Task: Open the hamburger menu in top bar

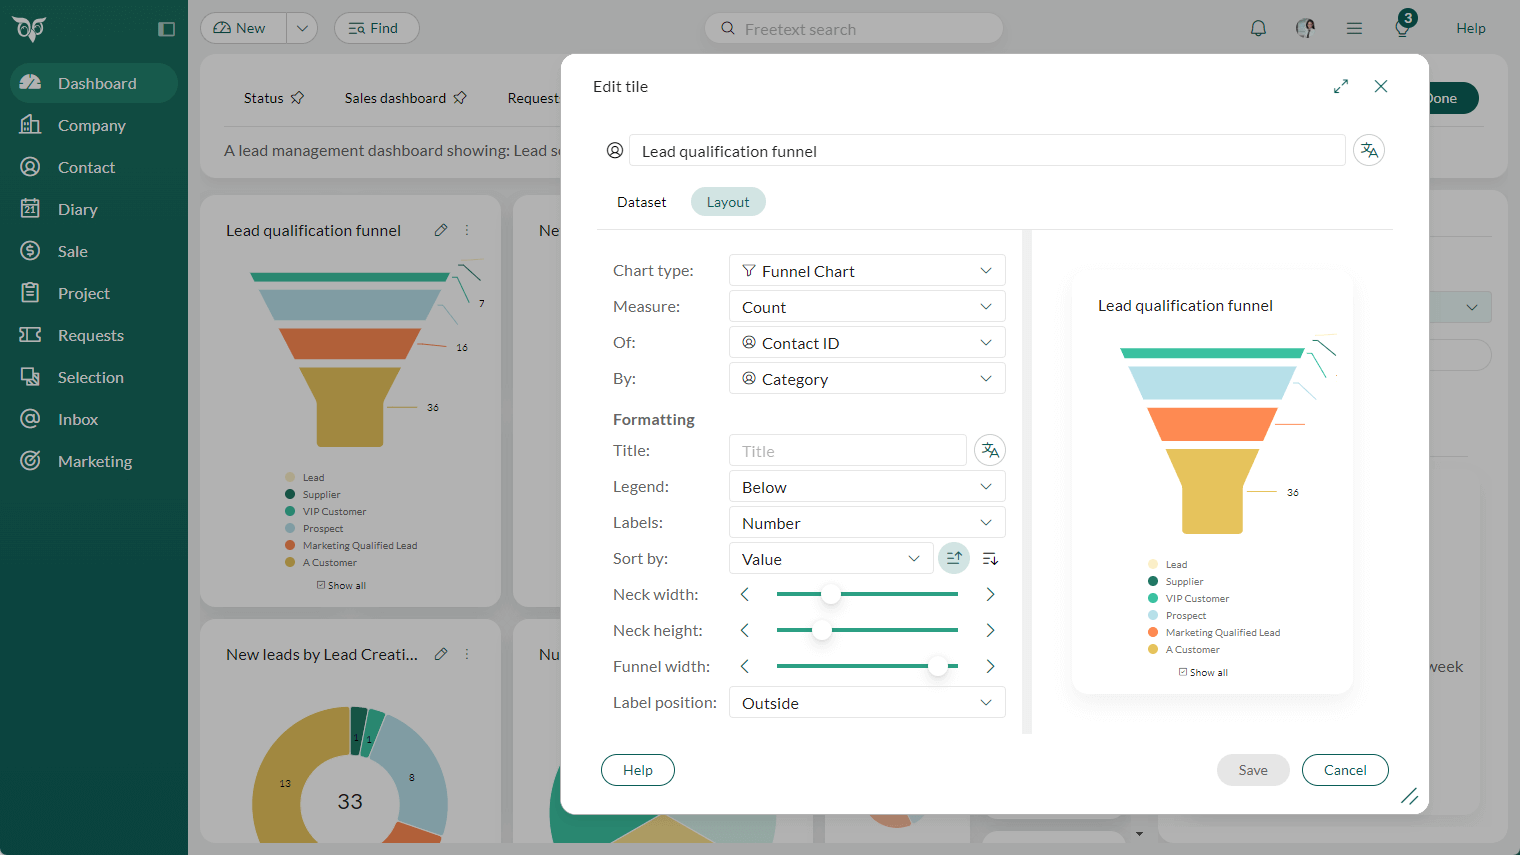Action: (1354, 28)
